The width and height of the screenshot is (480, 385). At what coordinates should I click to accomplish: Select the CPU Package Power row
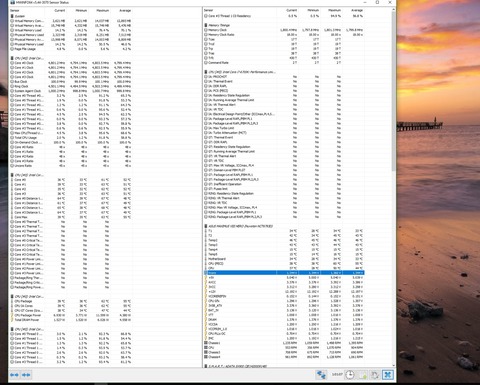(x=71, y=315)
